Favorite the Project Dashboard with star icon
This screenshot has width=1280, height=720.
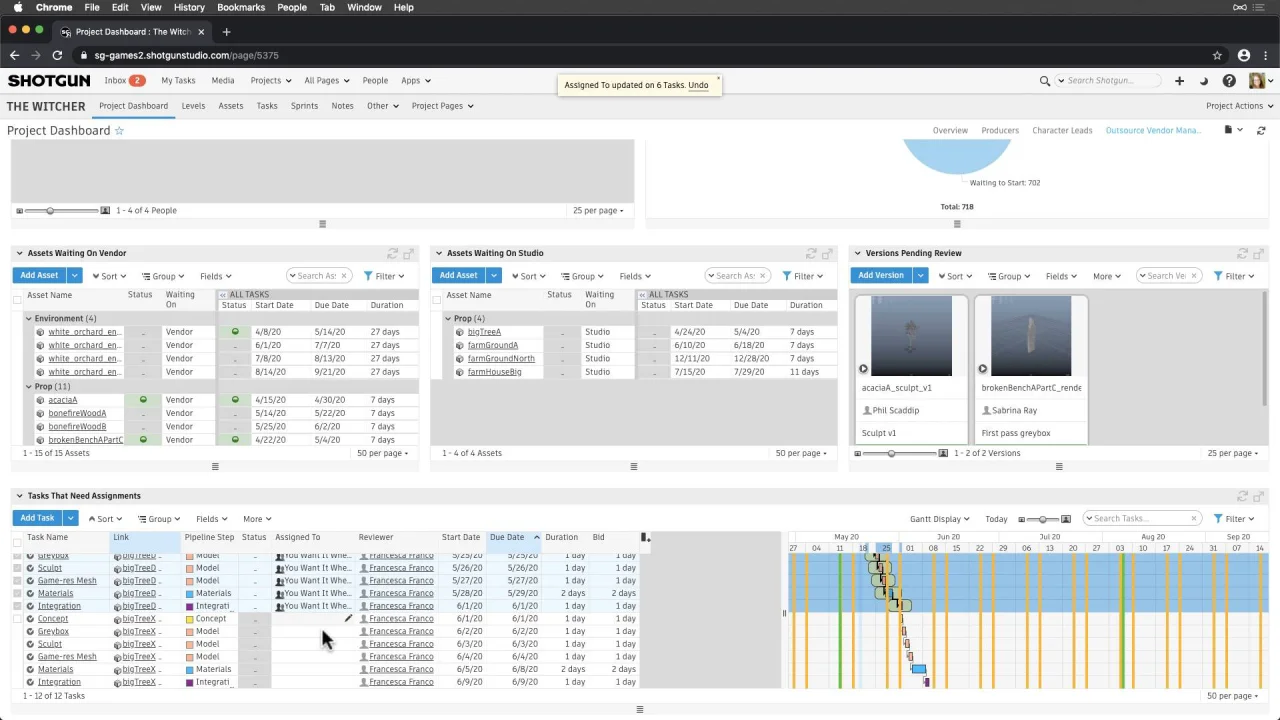[x=119, y=131]
